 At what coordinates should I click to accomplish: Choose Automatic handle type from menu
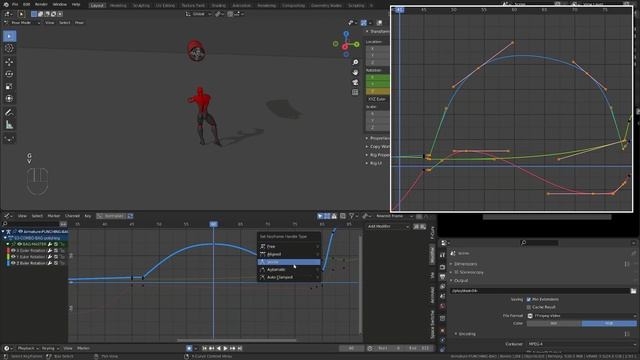(x=289, y=269)
